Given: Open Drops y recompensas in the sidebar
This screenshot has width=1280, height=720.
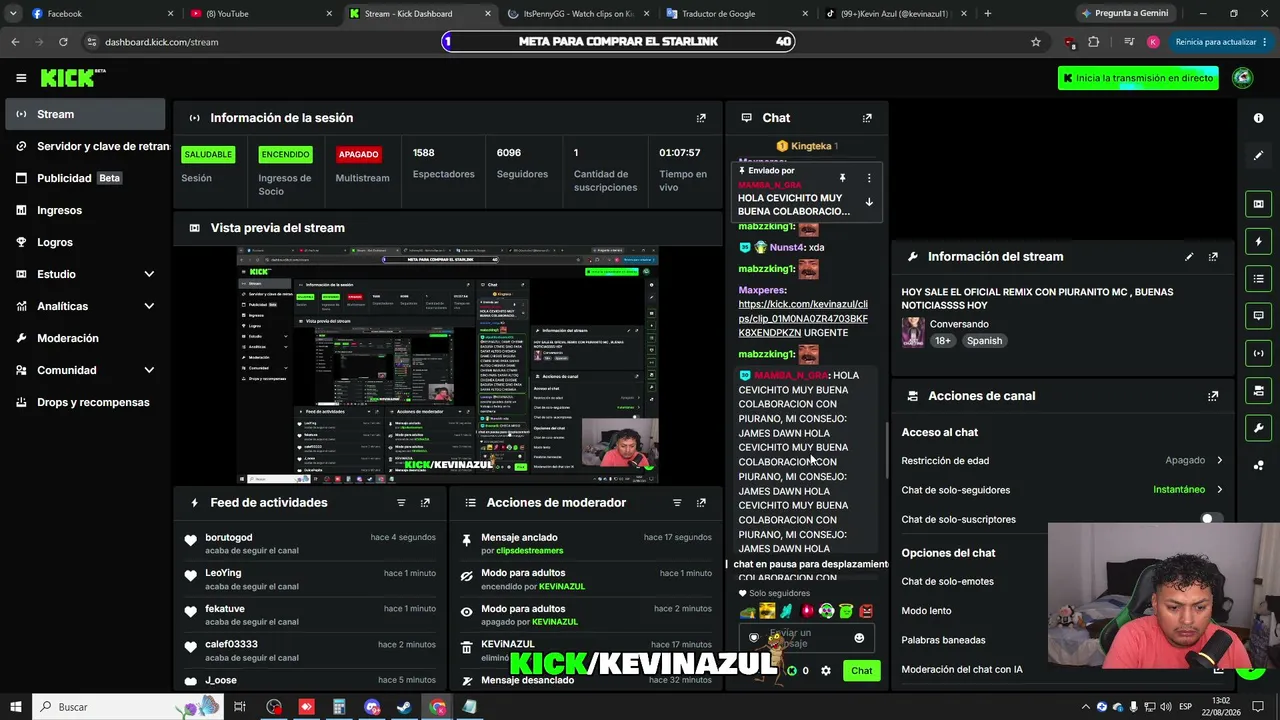Looking at the screenshot, I should 85,402.
